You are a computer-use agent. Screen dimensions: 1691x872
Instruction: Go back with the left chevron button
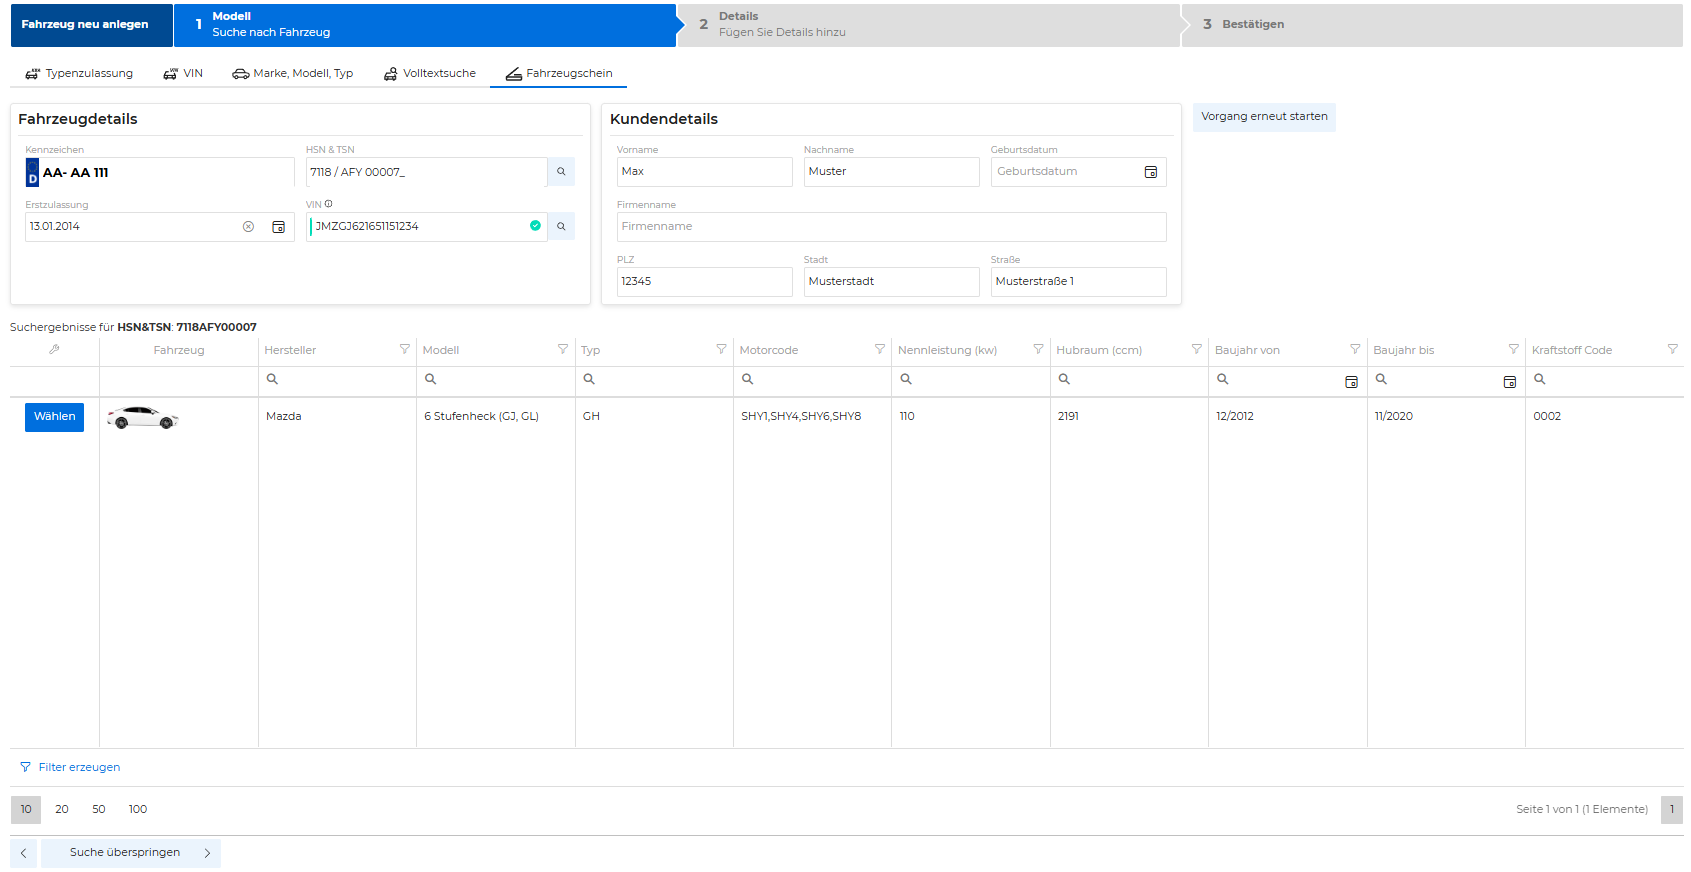click(23, 853)
